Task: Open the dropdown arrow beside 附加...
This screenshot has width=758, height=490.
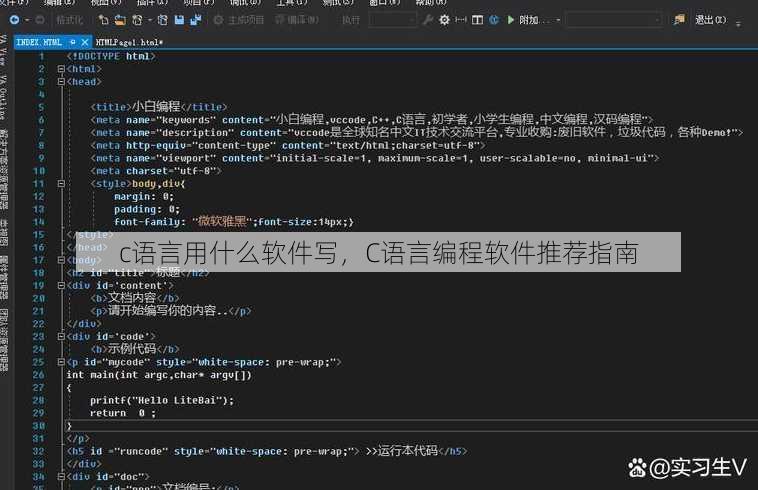Action: [x=558, y=20]
